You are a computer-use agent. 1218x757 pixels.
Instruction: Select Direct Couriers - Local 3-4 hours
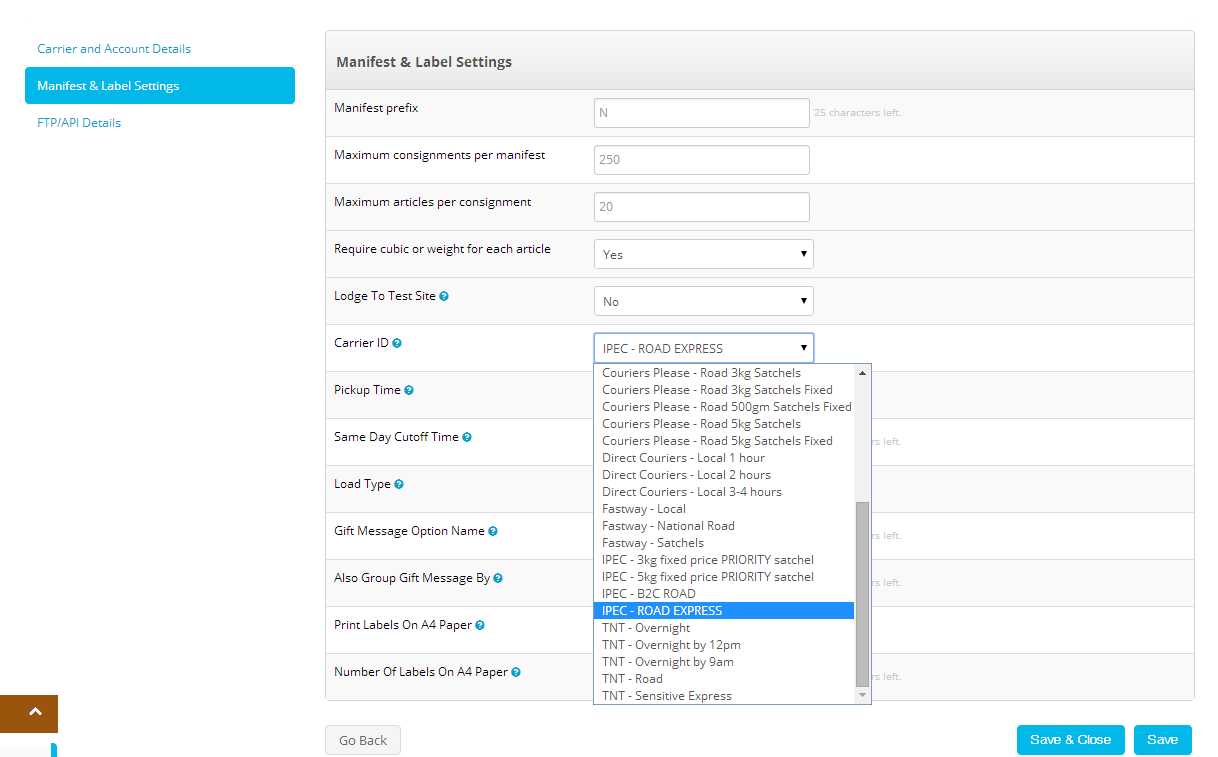(x=724, y=492)
